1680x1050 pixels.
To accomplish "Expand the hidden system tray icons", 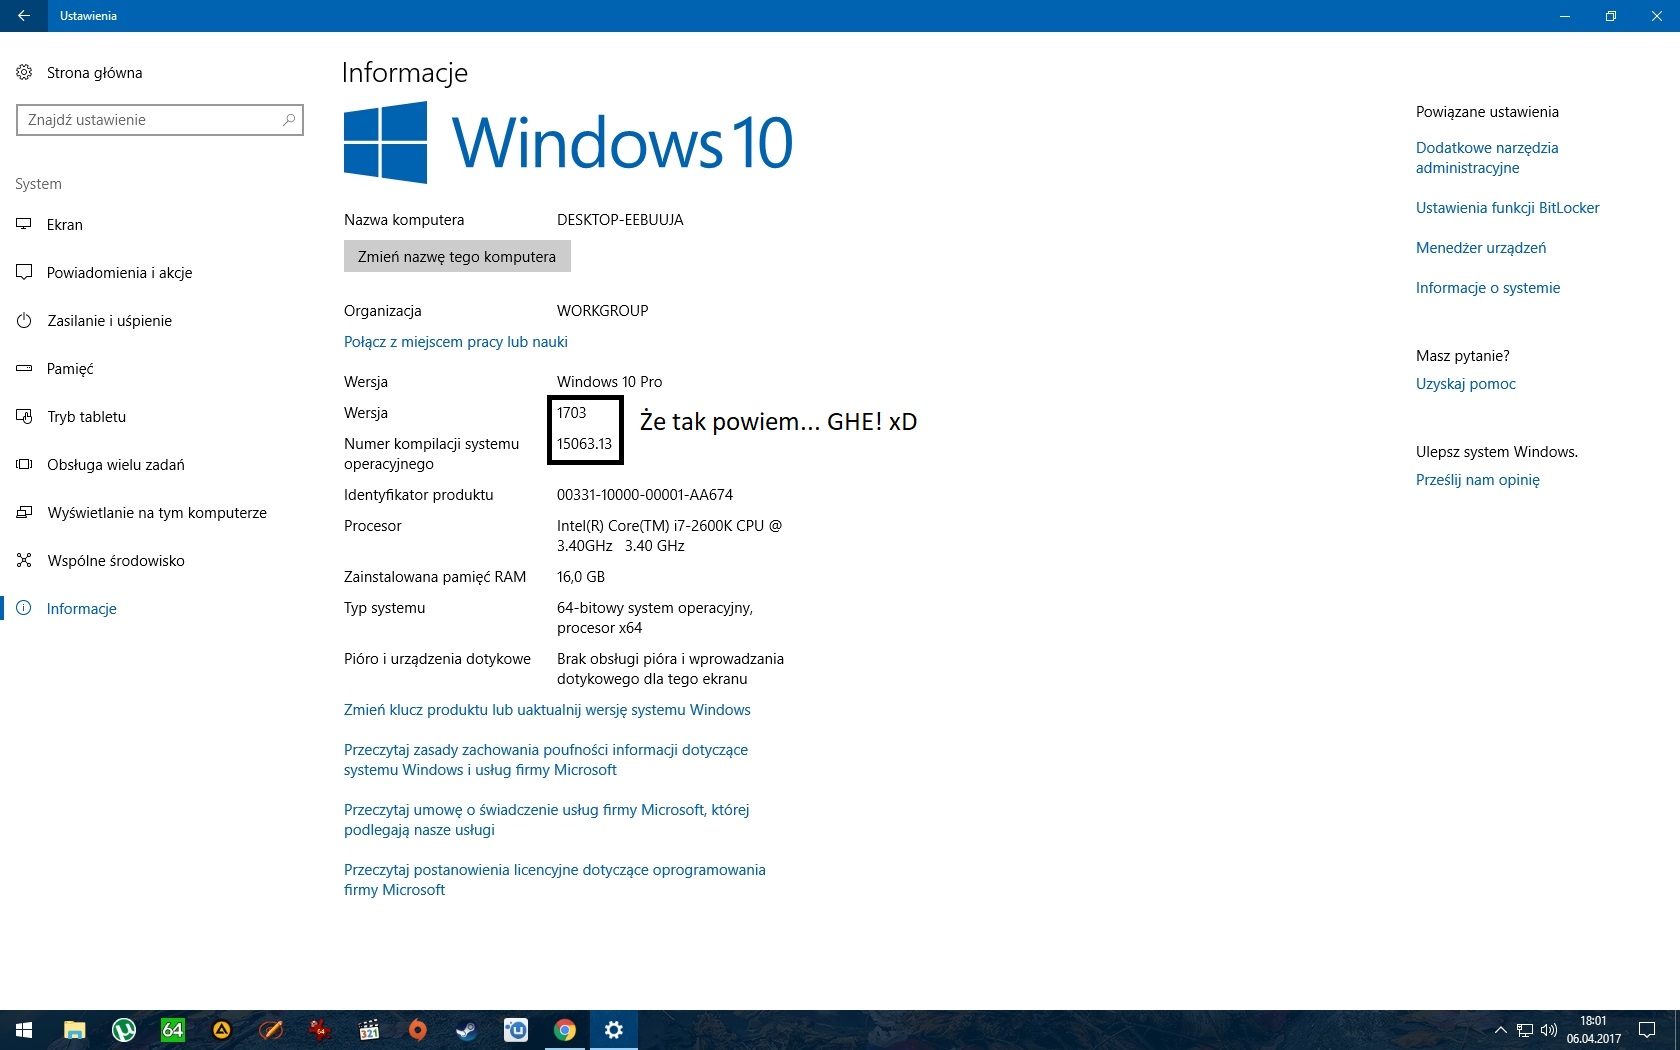I will pos(1500,1030).
